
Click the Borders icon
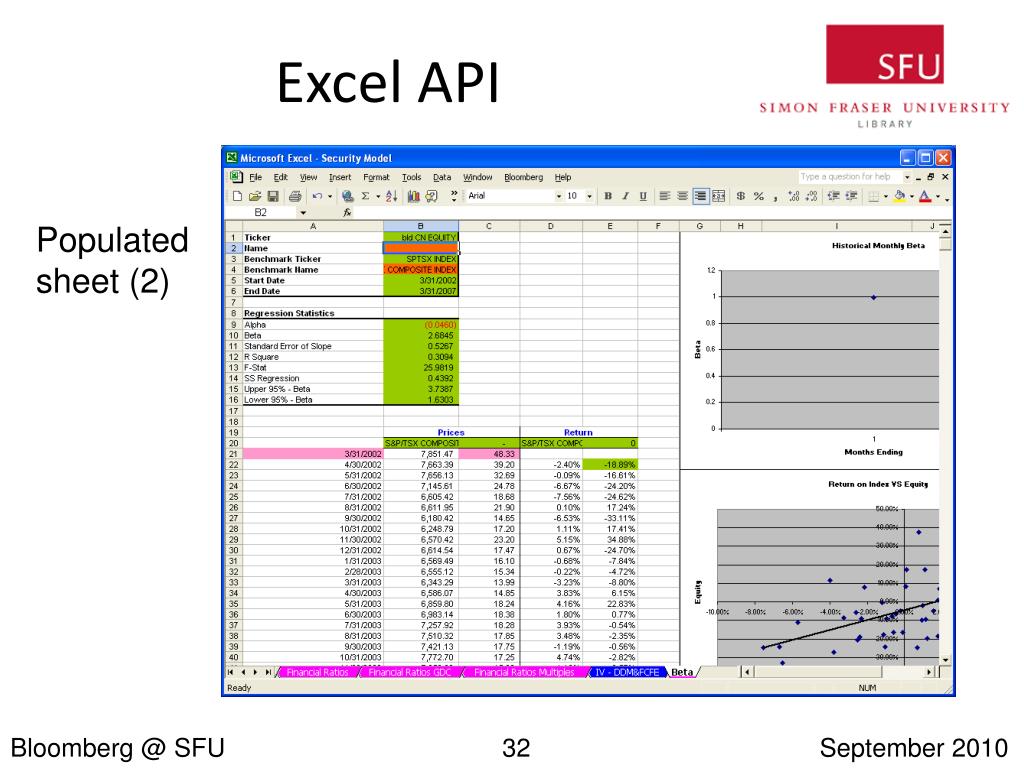pos(873,196)
